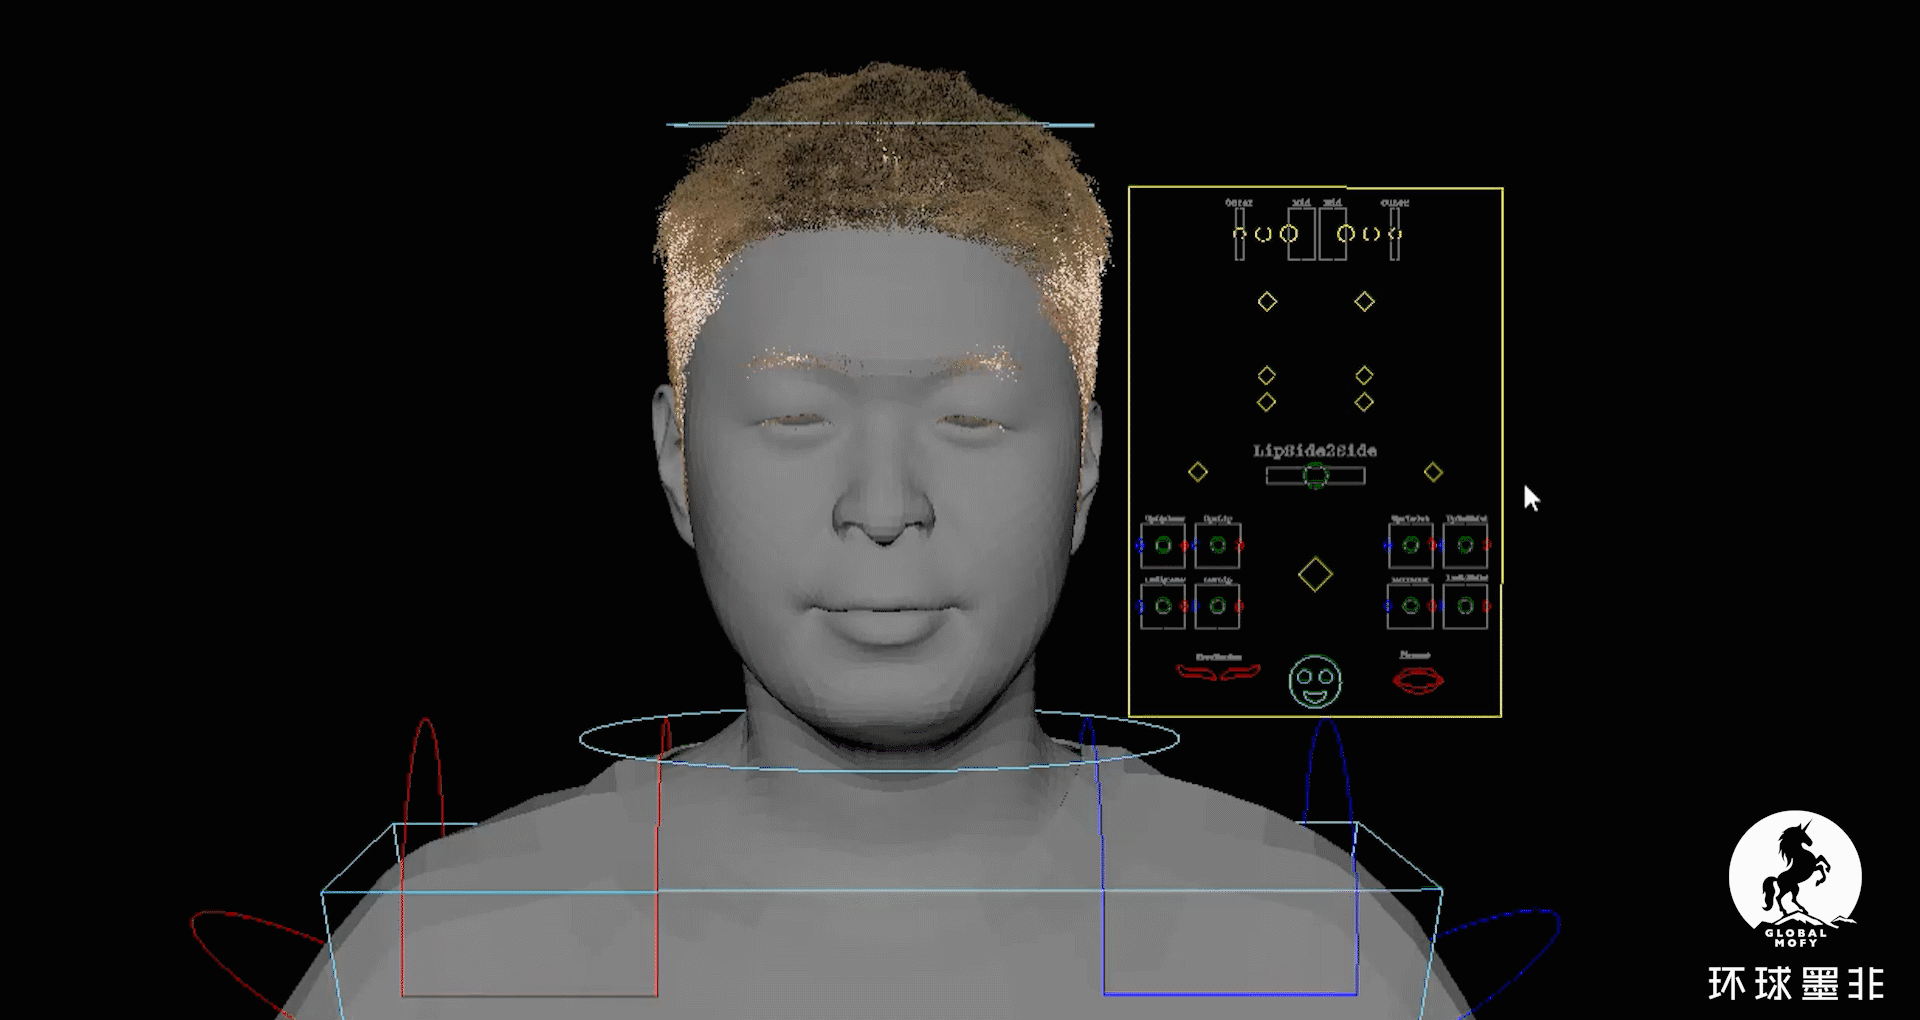Select the top-left yellow diamond under the sliders

1267,301
